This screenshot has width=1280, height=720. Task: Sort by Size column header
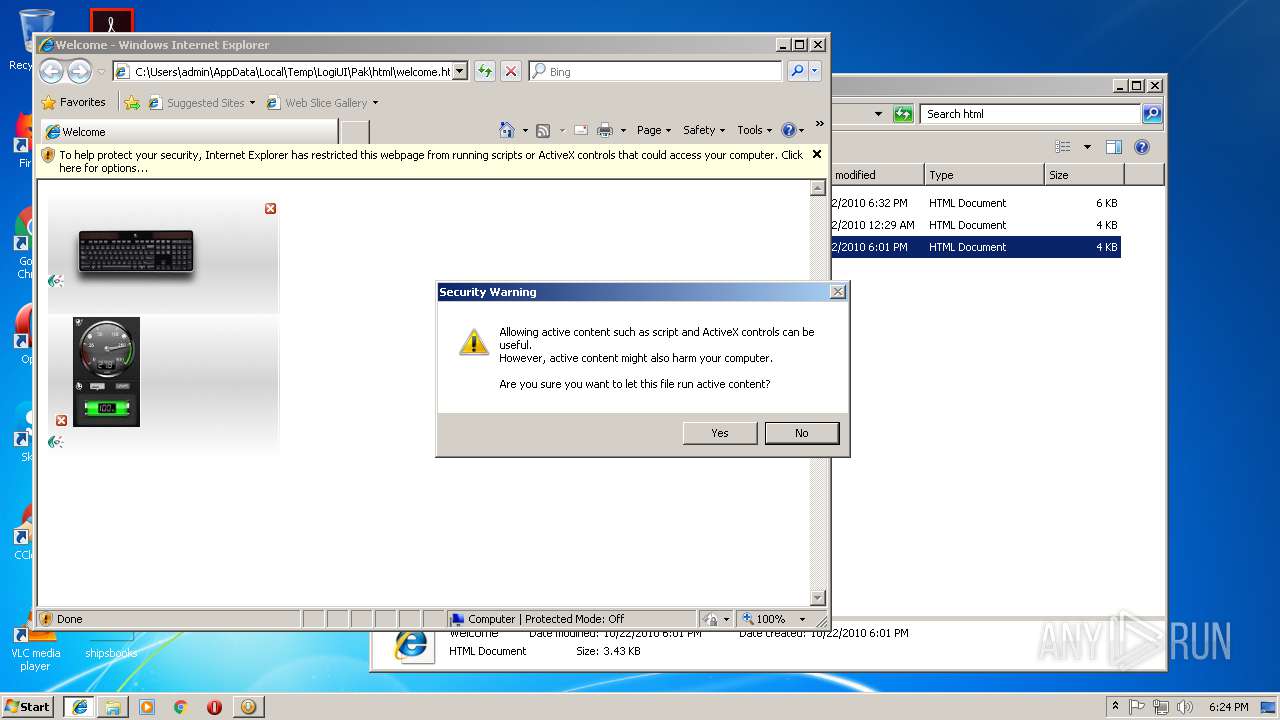[x=1084, y=175]
